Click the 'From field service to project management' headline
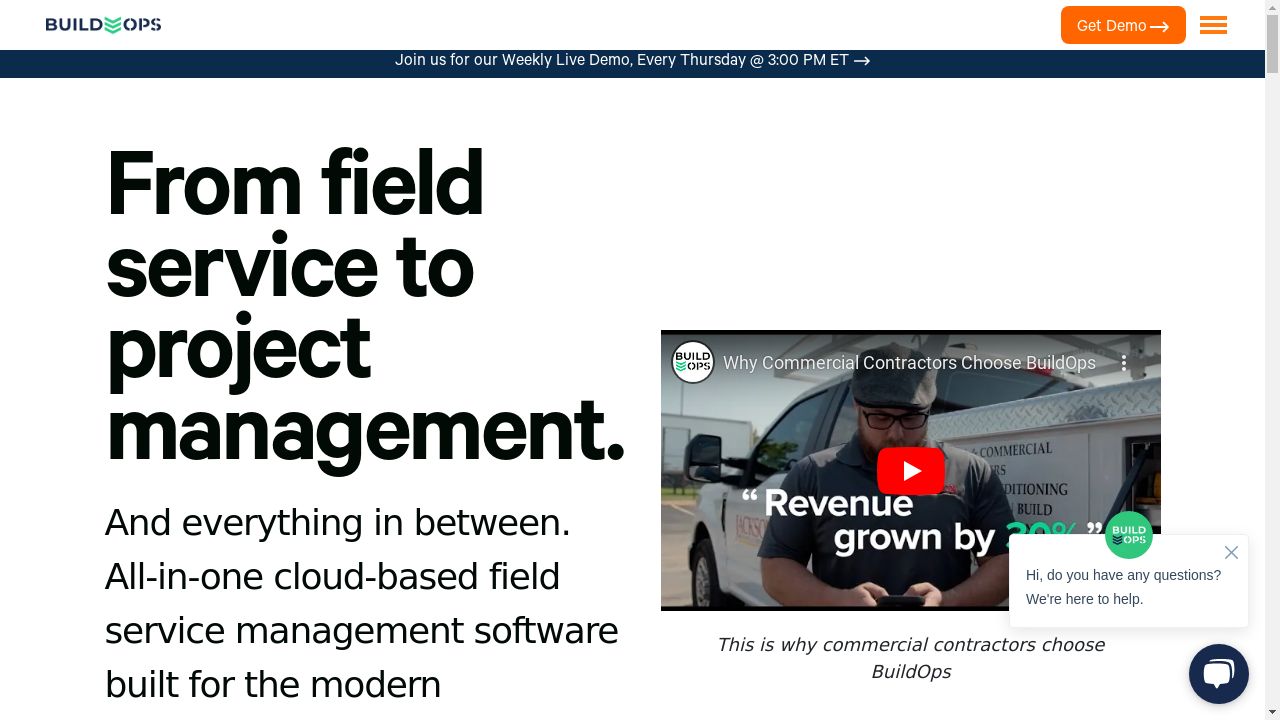Screen dimensions: 1280x720 365,306
